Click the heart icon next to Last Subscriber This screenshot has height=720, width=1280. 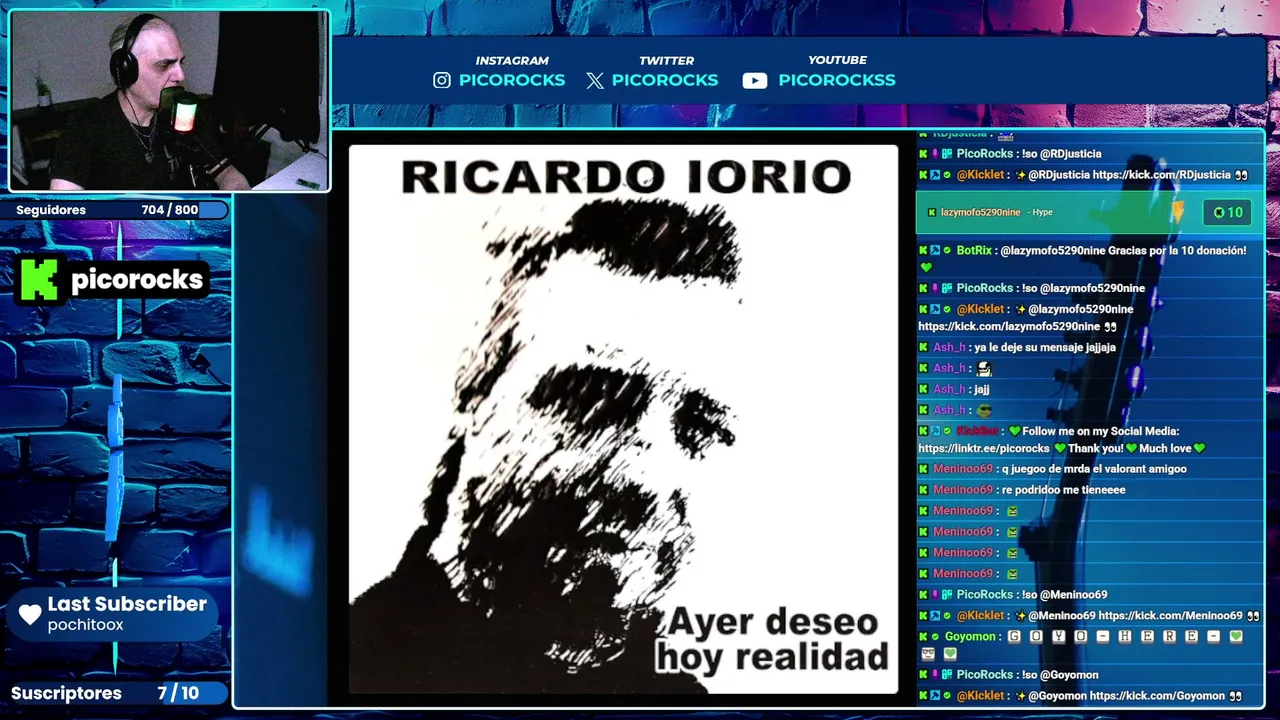[30, 614]
